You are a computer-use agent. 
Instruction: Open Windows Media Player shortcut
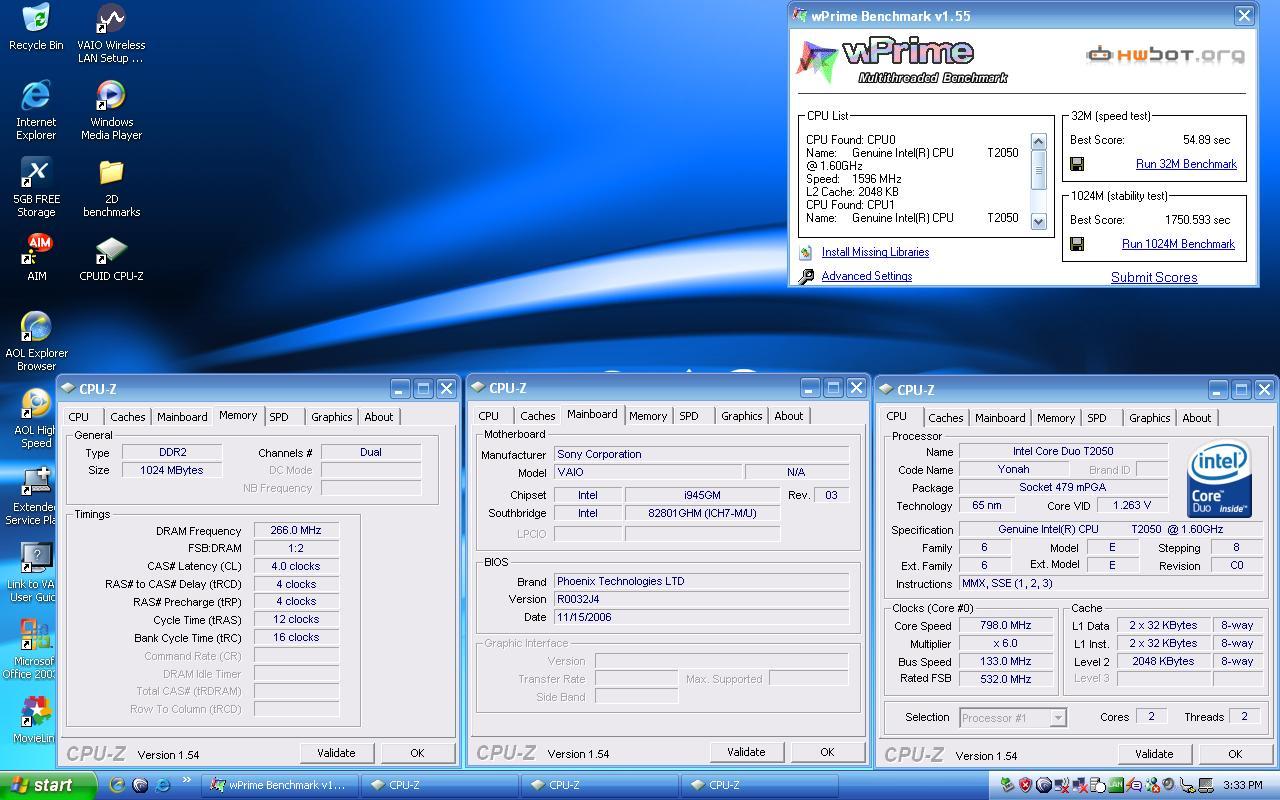(x=111, y=110)
